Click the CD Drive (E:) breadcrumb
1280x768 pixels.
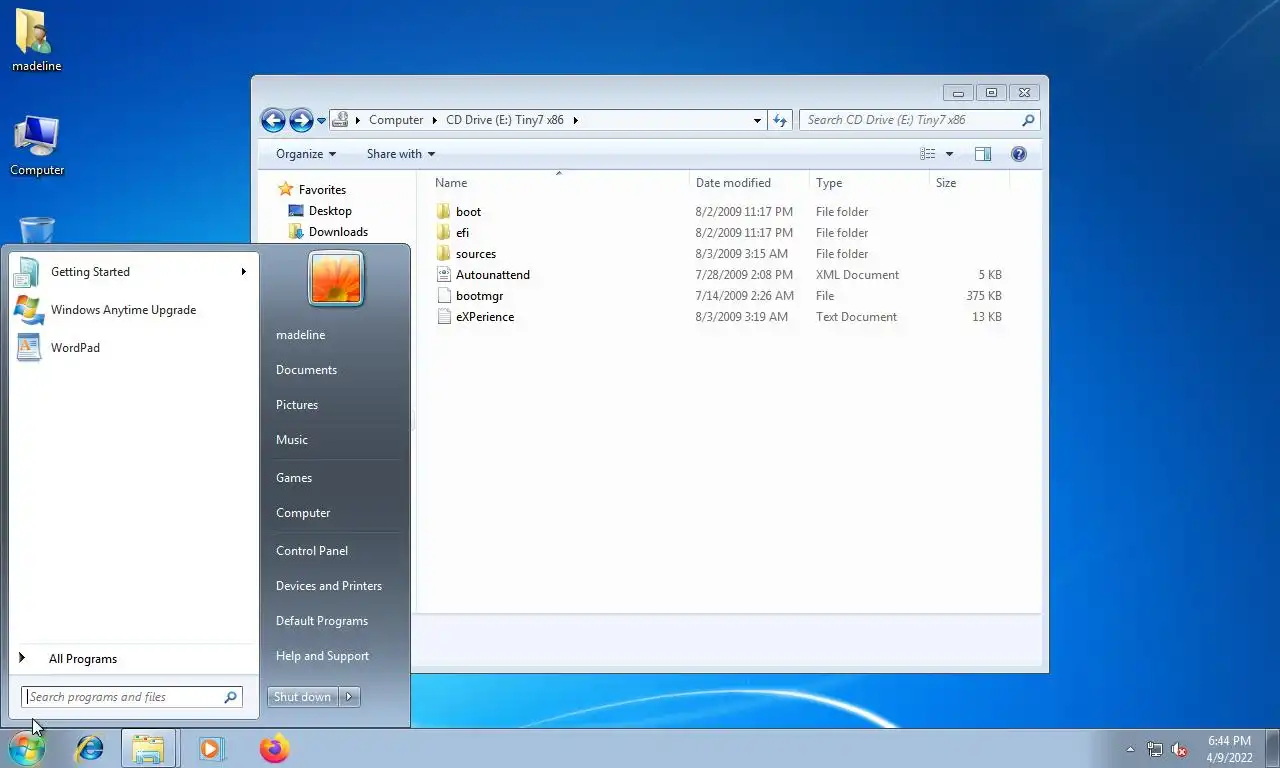tap(505, 120)
